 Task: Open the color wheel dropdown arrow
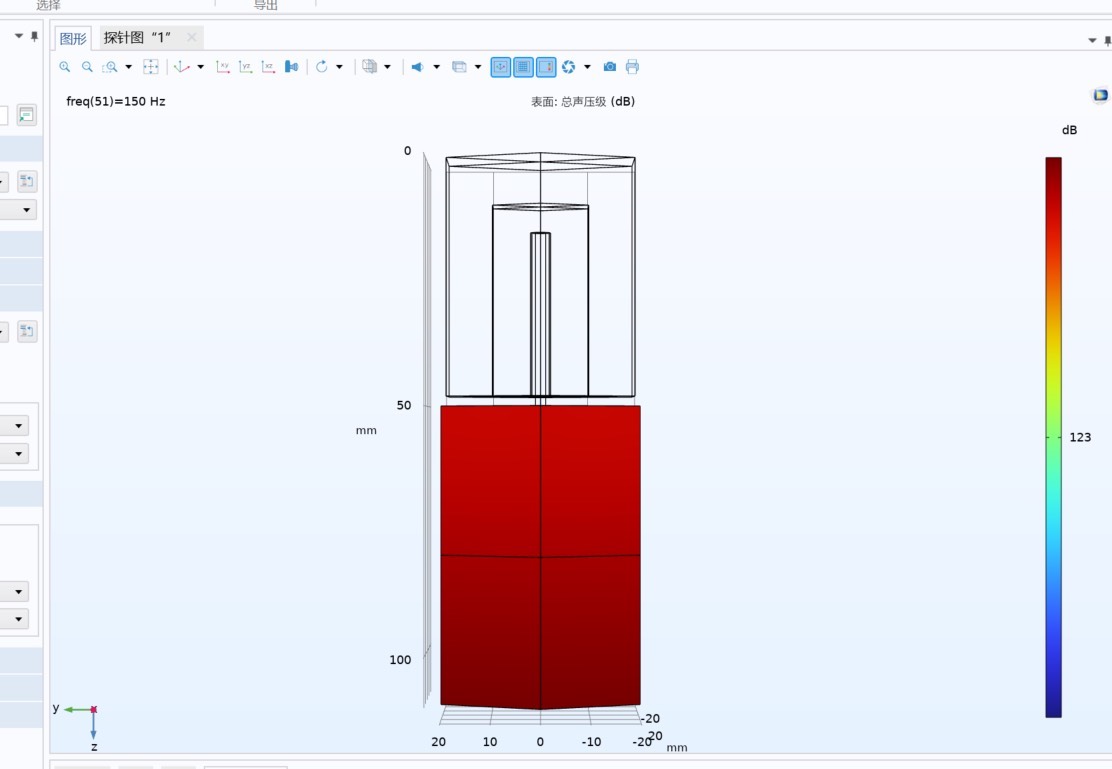(587, 67)
